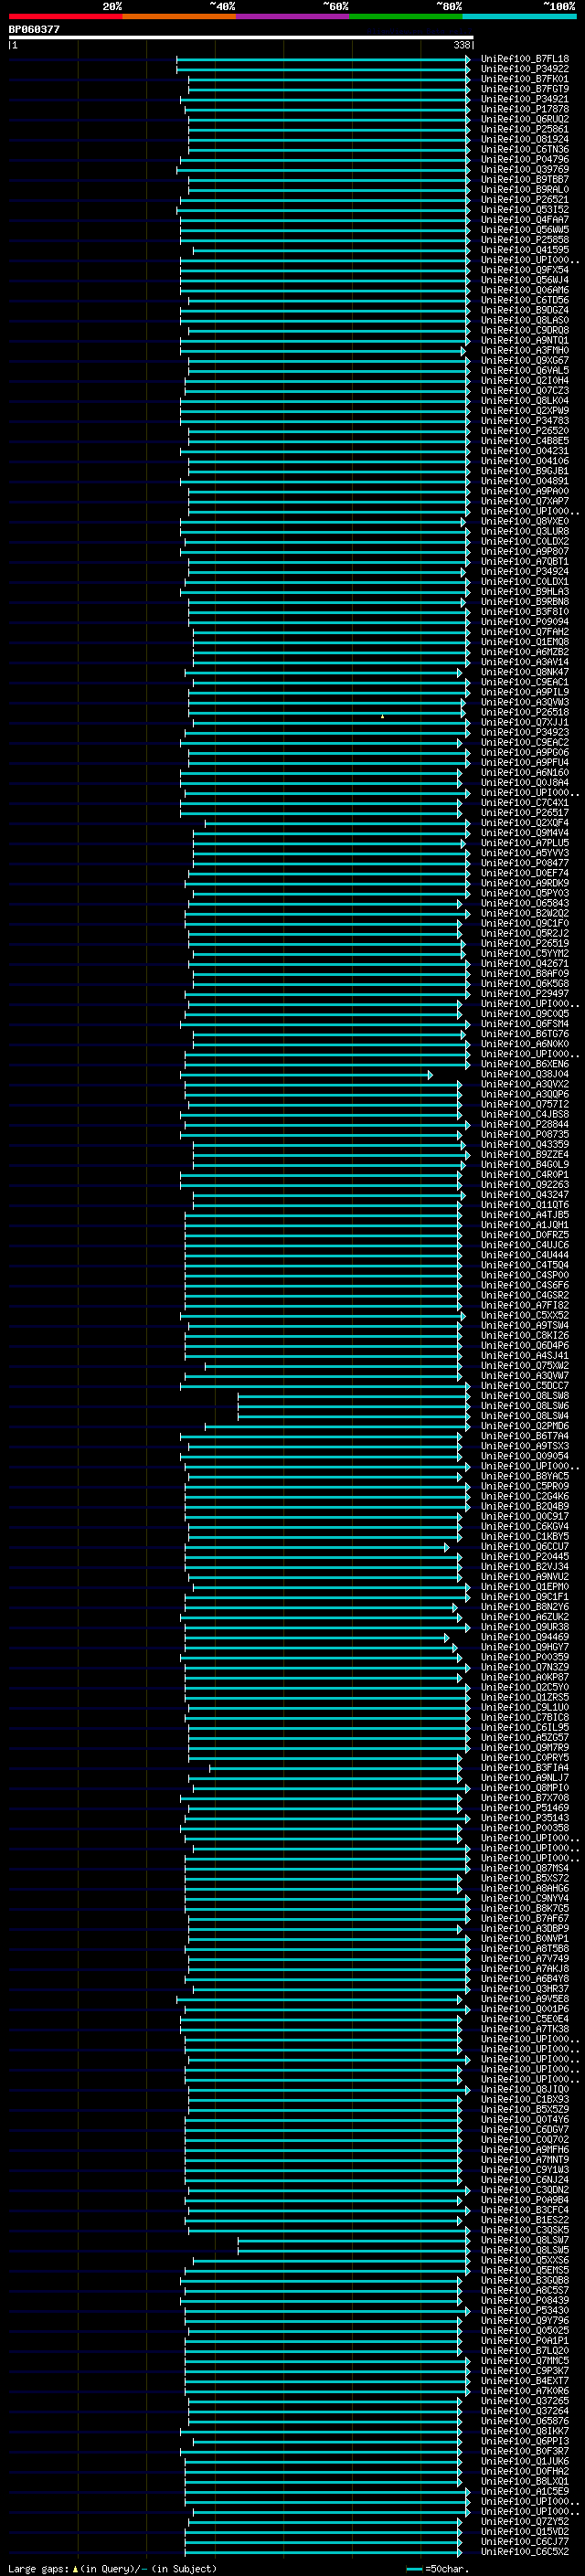
Task: Select the UniRef100_A9NTQ1 label
Action: 524,340
